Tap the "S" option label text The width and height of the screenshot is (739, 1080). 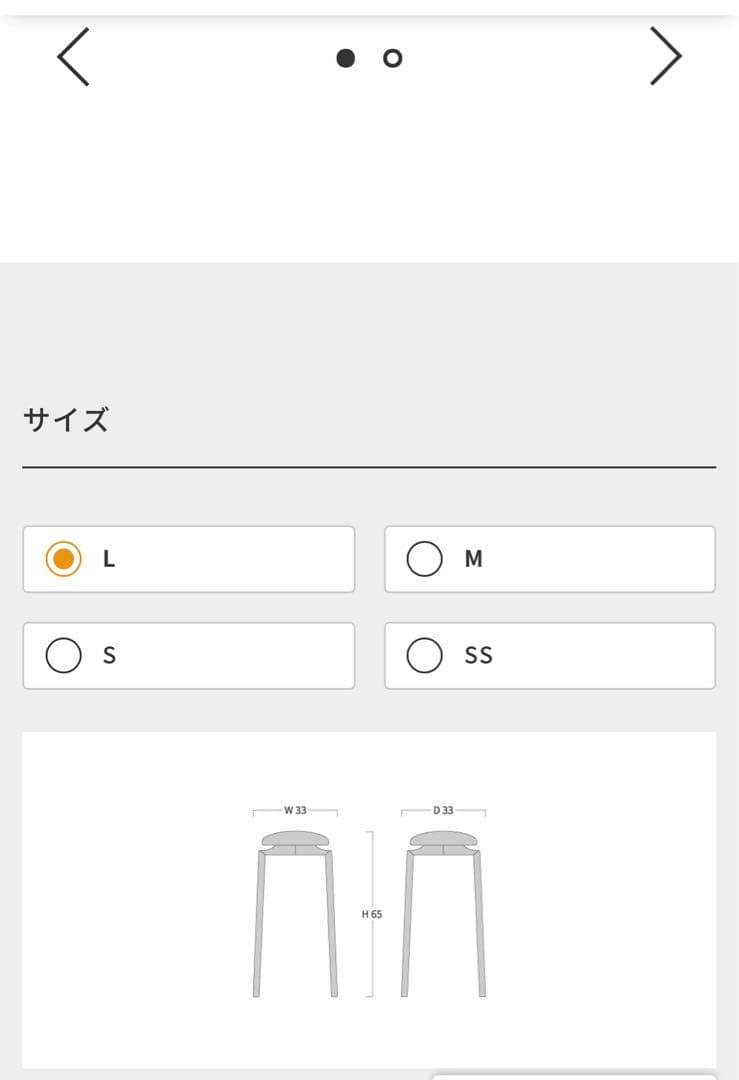(x=110, y=656)
